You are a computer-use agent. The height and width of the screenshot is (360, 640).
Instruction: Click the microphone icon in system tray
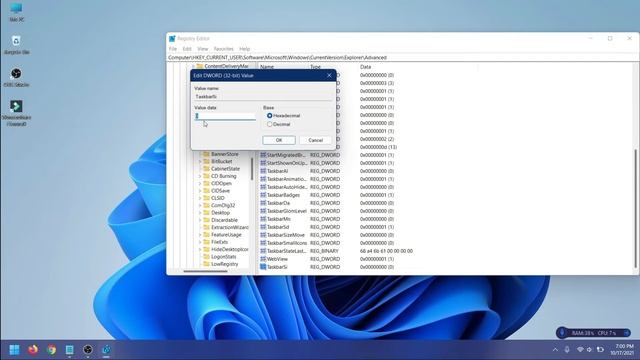point(567,350)
